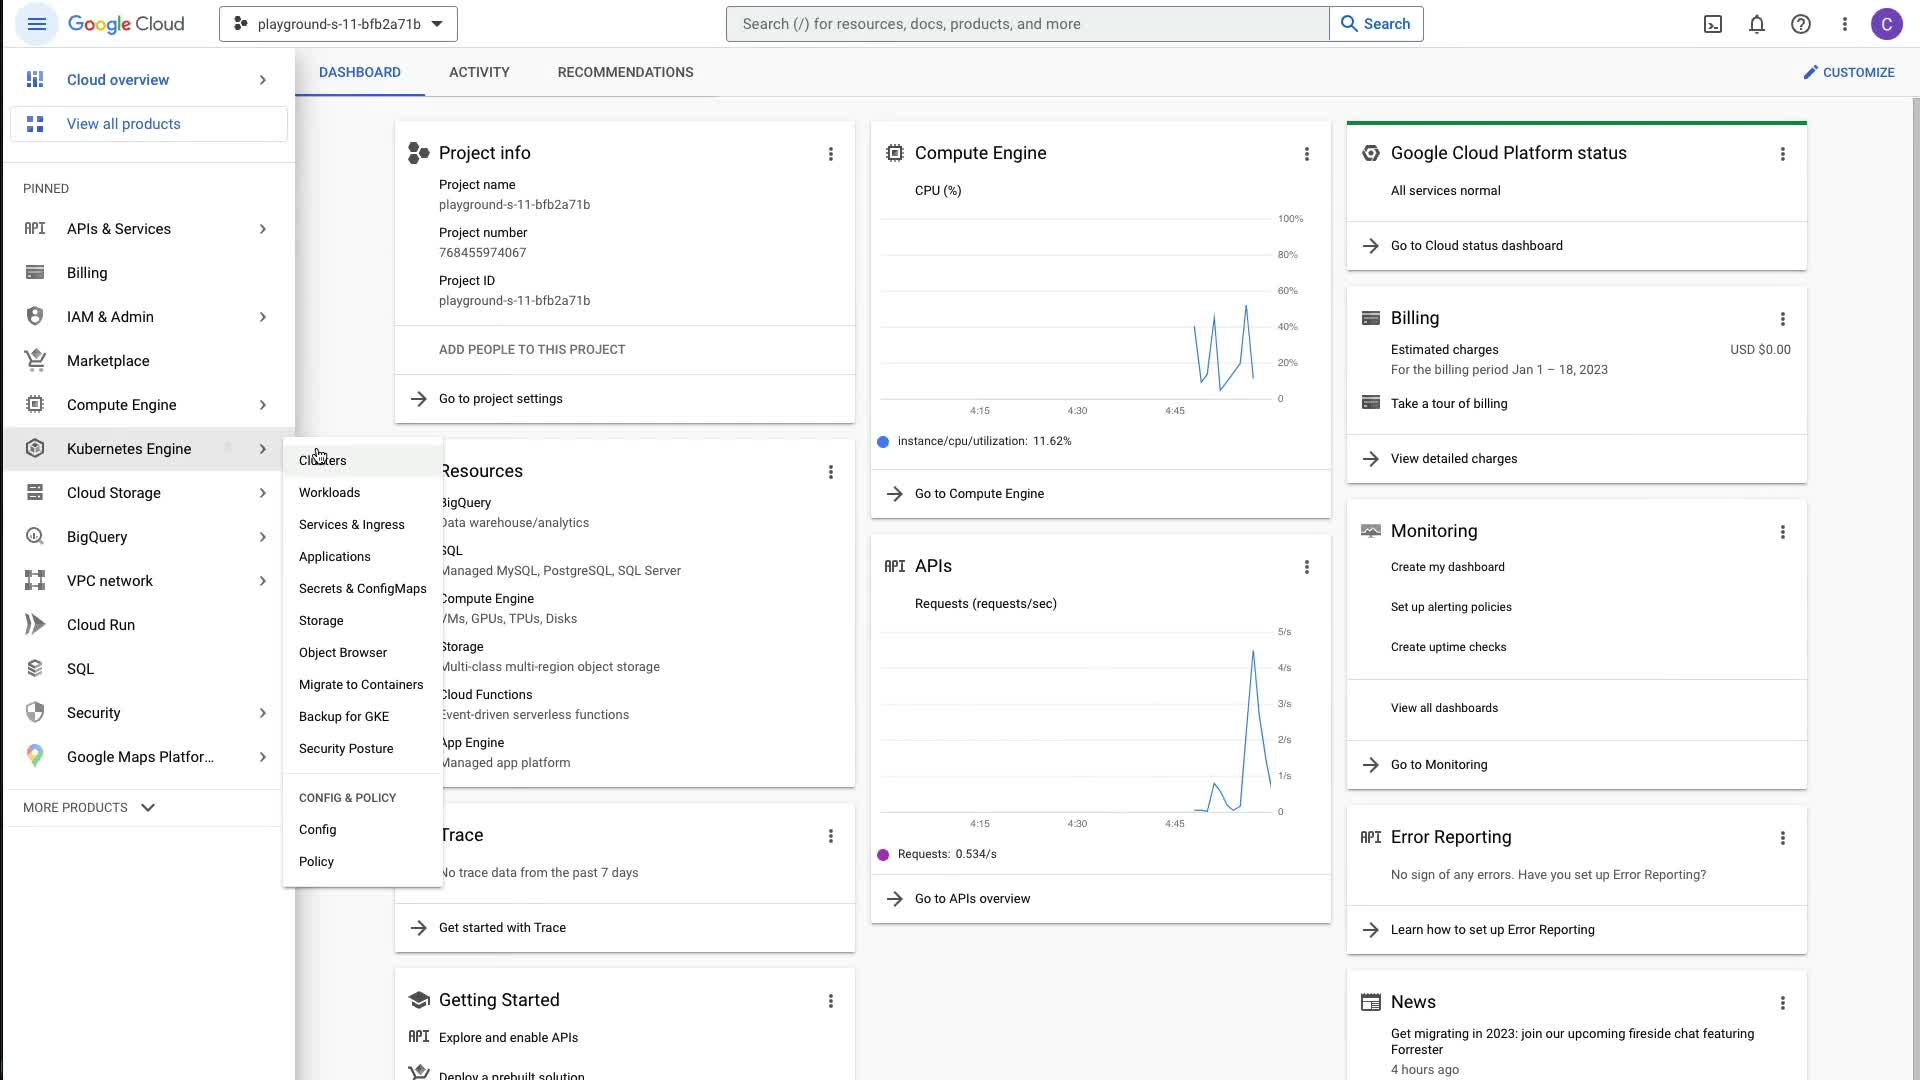Expand the MORE PRODUCTS section
The width and height of the screenshot is (1920, 1080).
pyautogui.click(x=89, y=808)
